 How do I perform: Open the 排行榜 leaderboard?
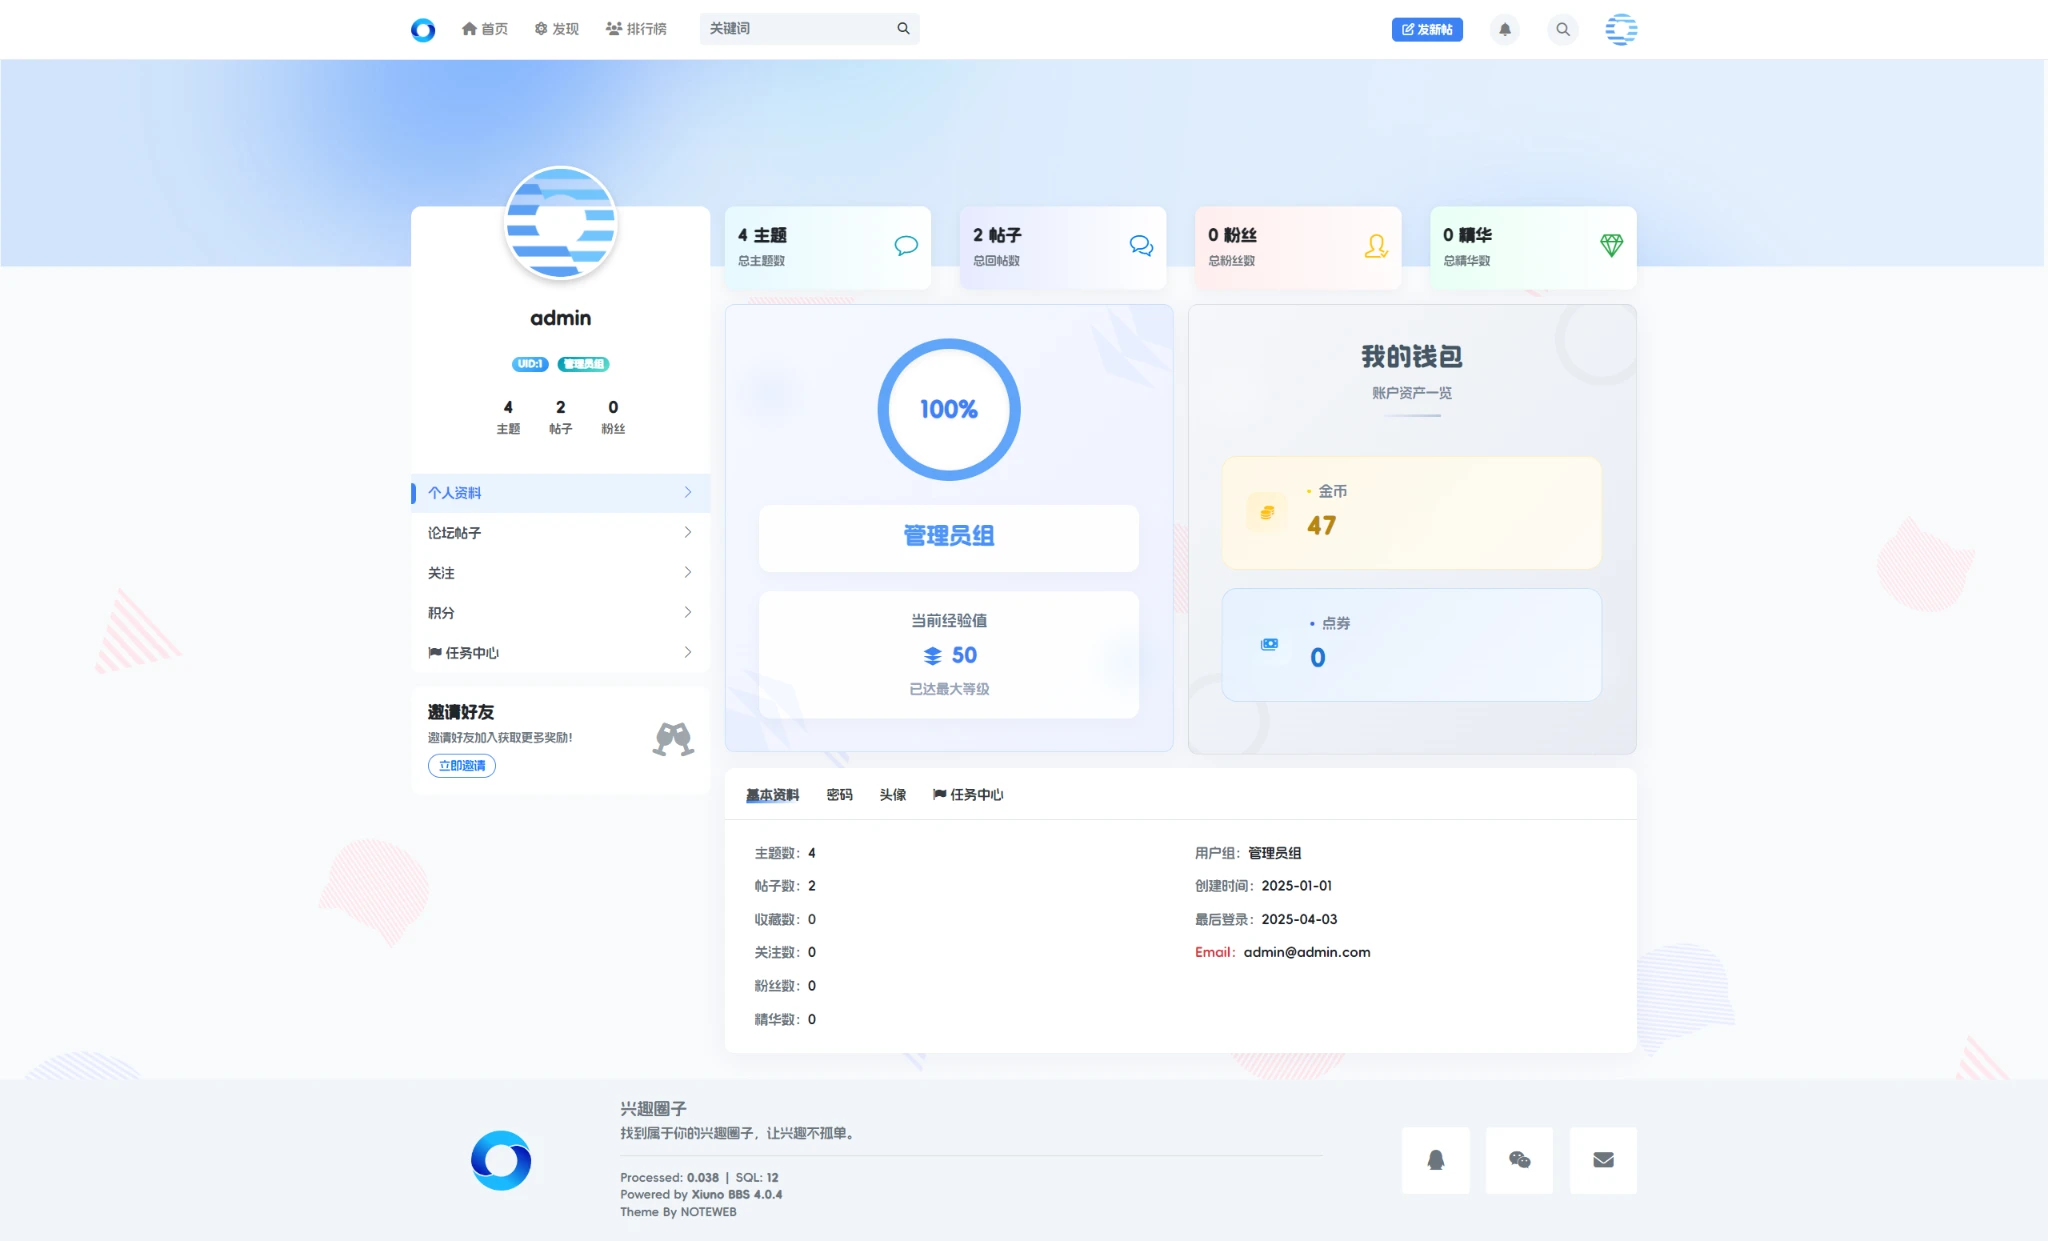pyautogui.click(x=636, y=29)
